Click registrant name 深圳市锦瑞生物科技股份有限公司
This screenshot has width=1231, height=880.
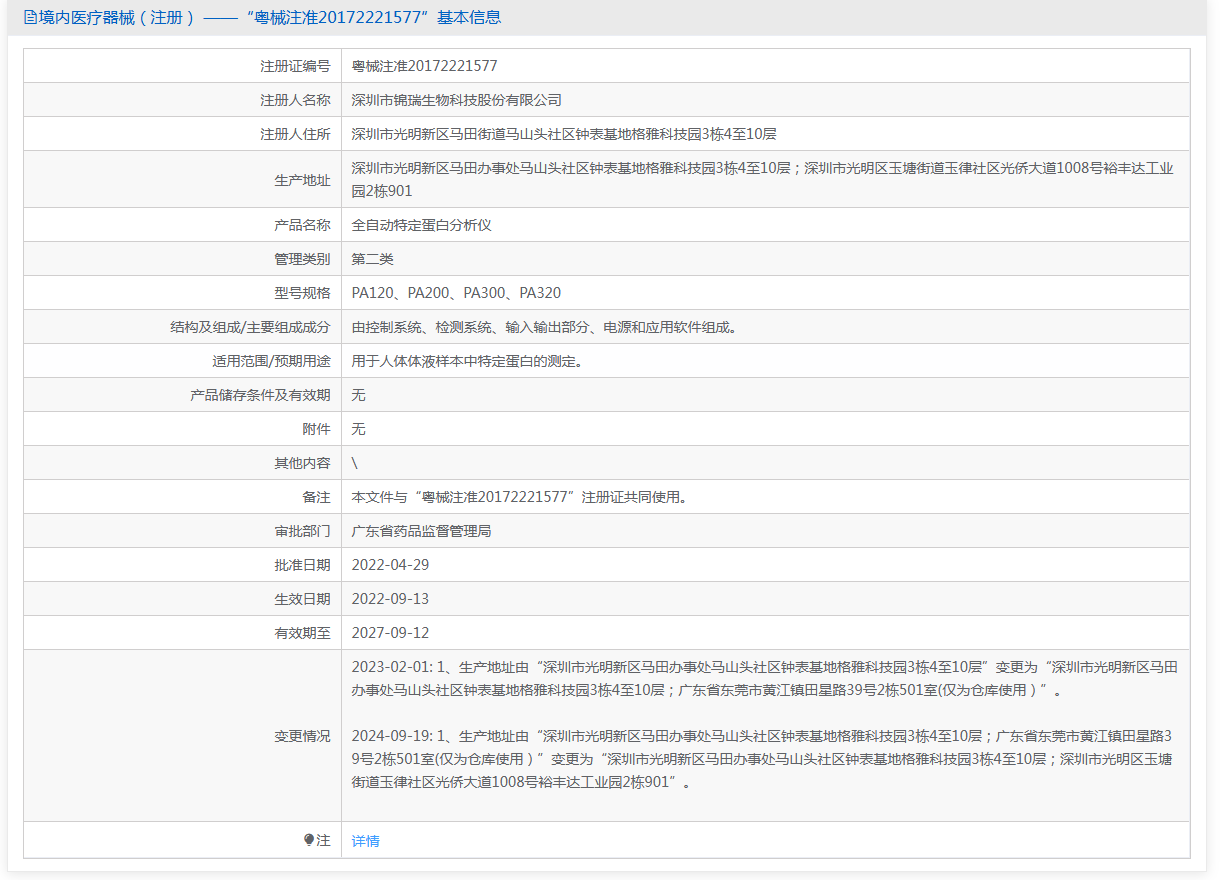point(457,100)
